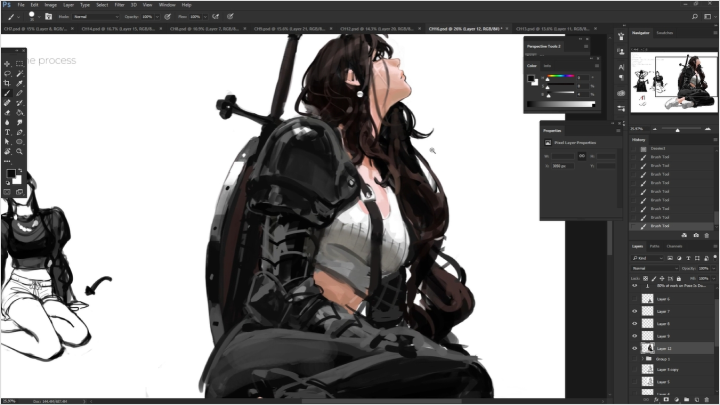Open the brush Mode dropdown
720x405 pixels.
(96, 17)
